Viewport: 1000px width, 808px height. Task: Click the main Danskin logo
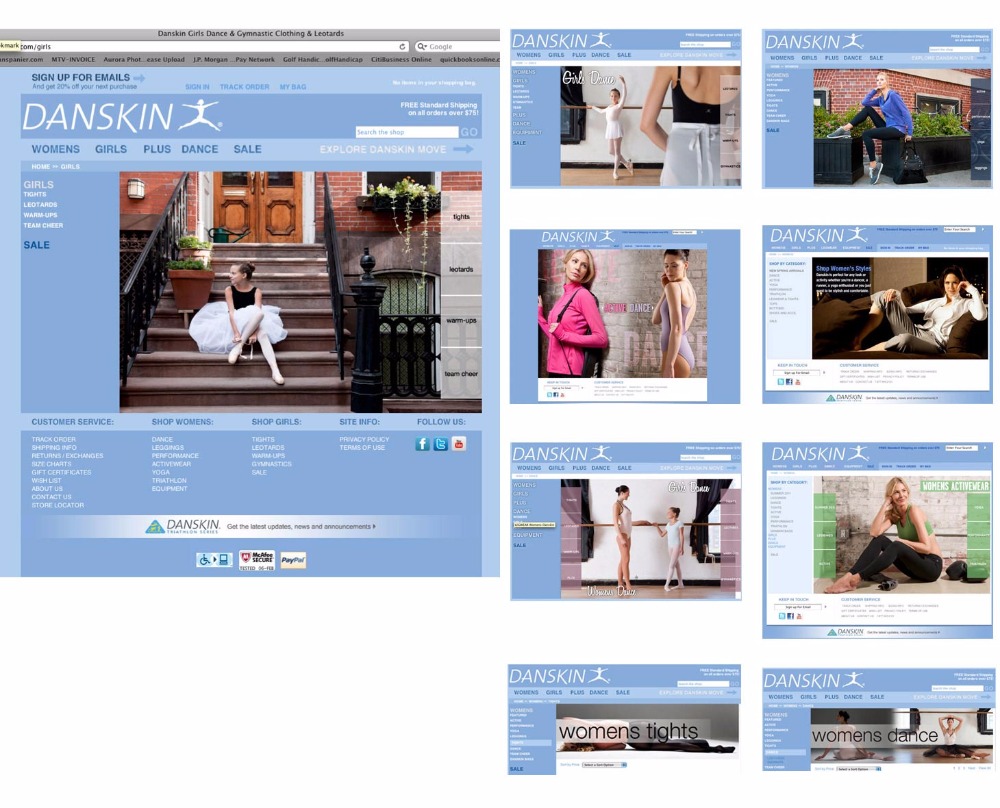[x=122, y=117]
